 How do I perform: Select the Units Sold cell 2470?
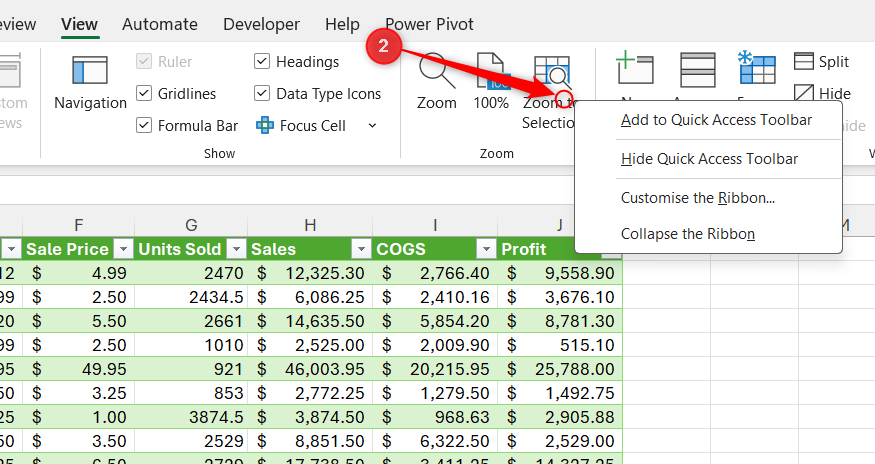point(191,273)
